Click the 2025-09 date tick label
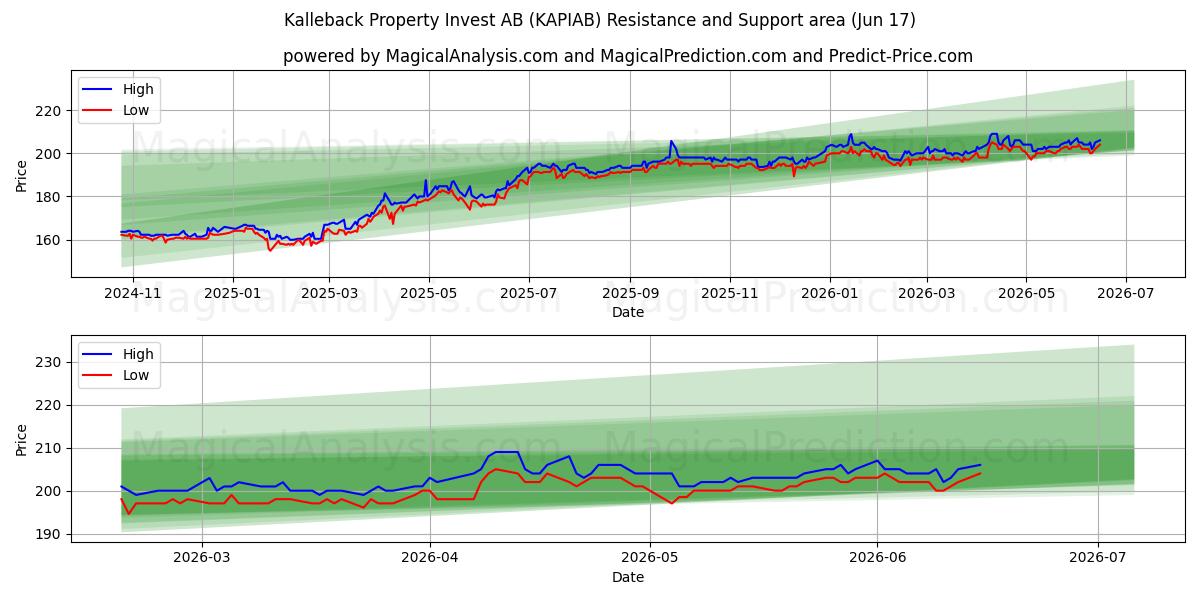 [x=630, y=294]
